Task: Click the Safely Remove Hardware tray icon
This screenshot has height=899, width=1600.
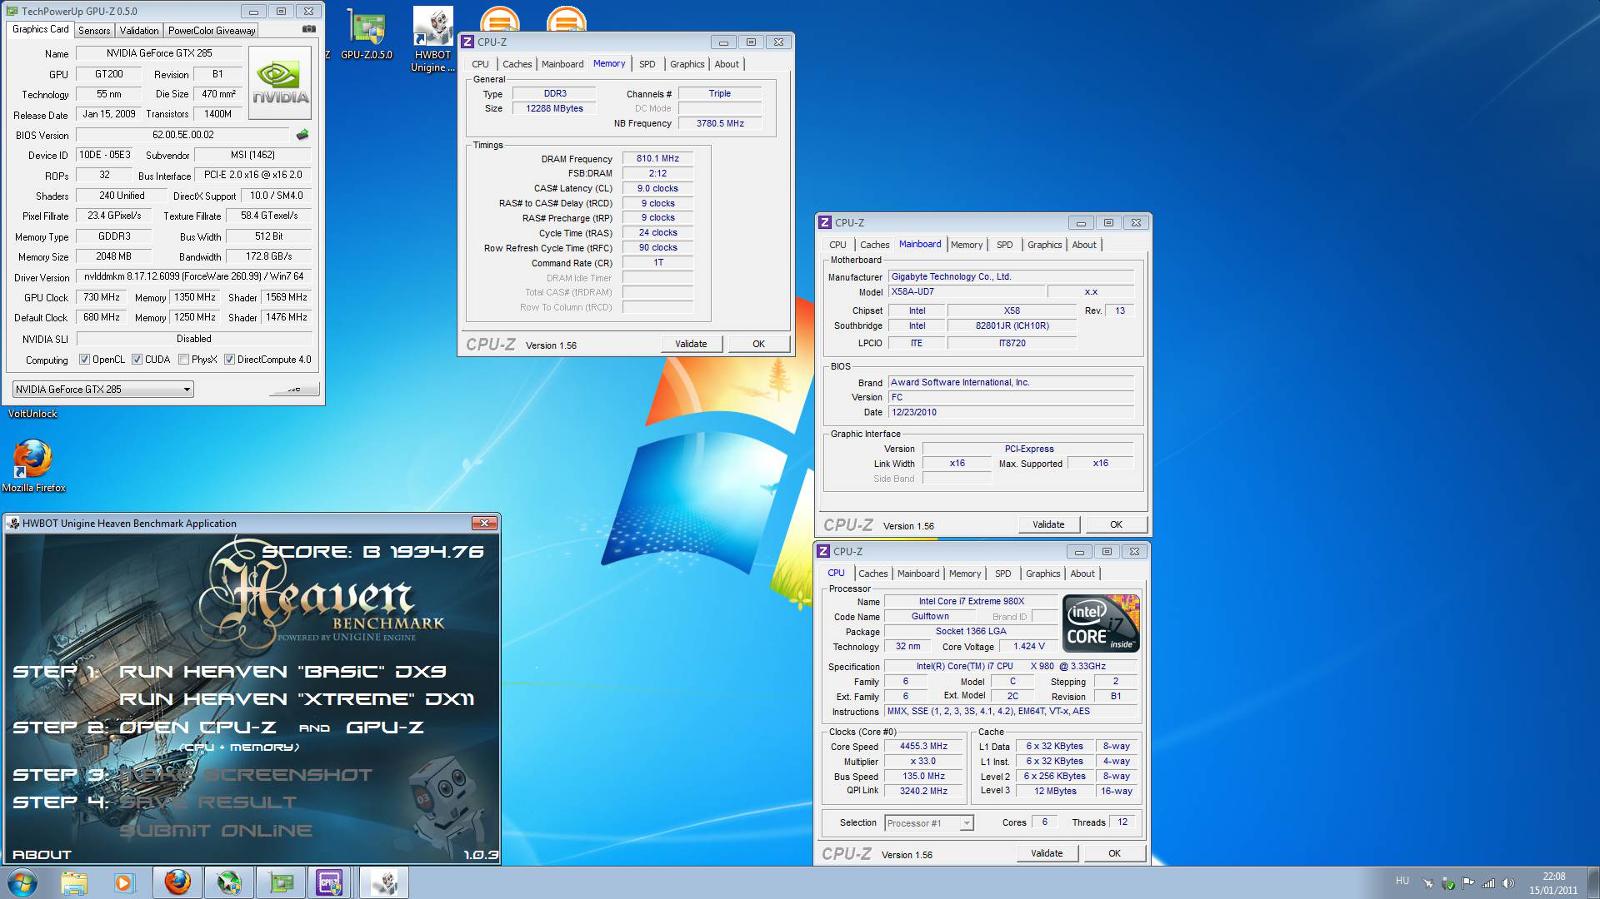Action: pyautogui.click(x=1448, y=883)
